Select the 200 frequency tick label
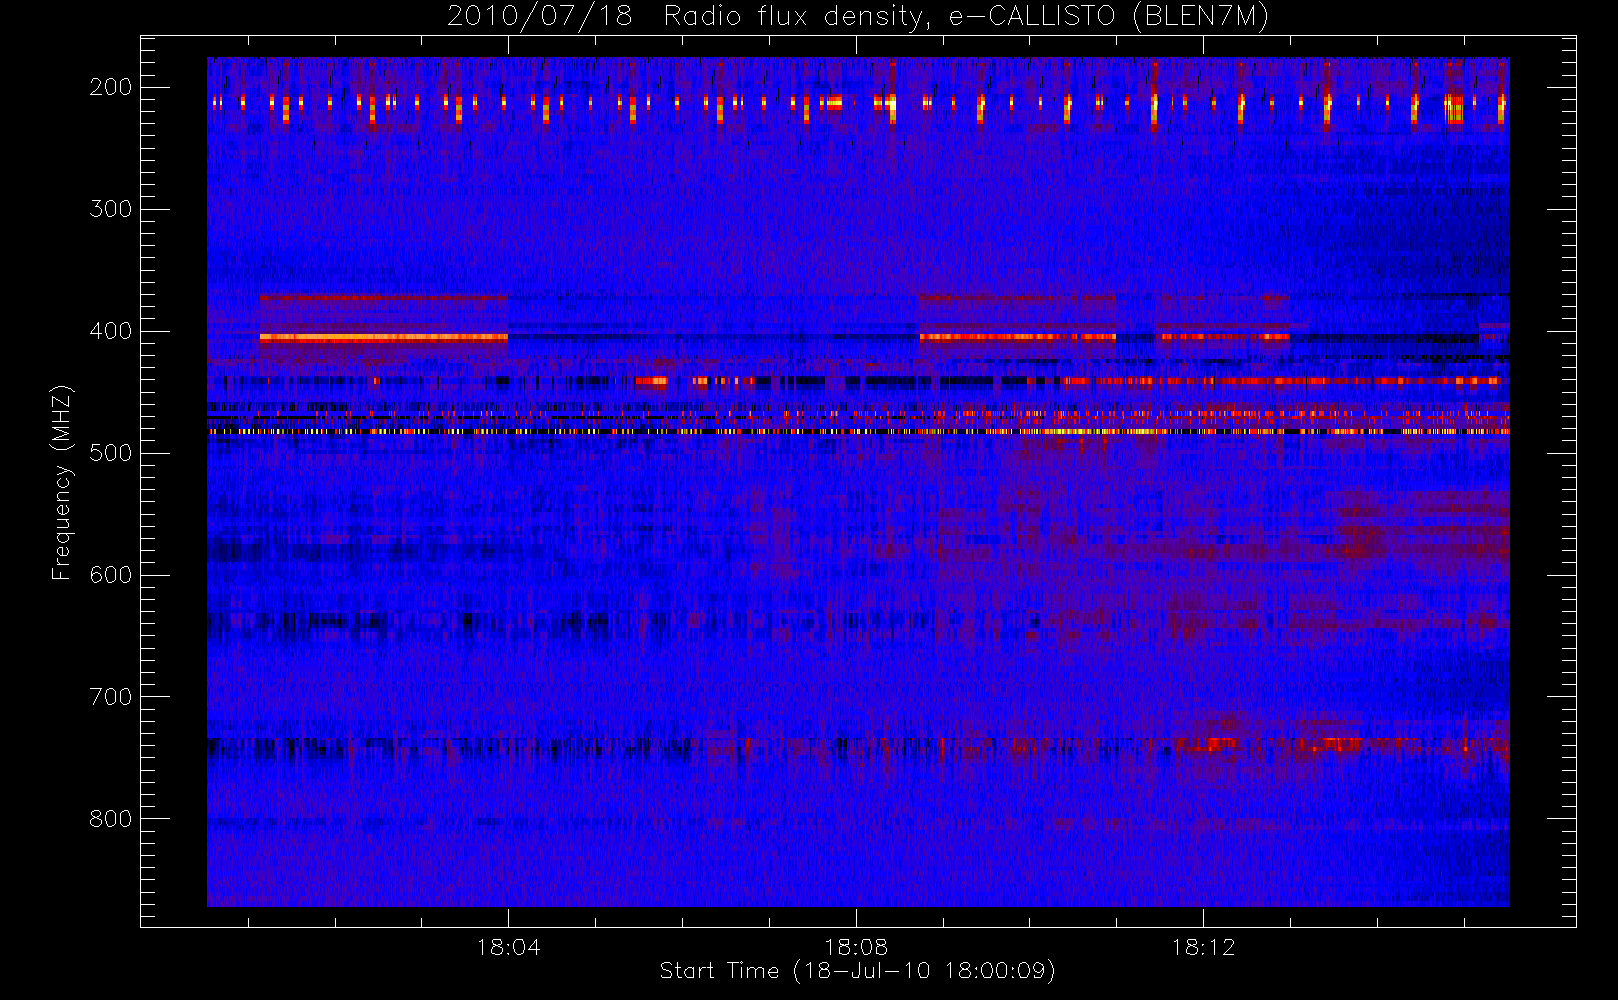This screenshot has width=1618, height=1000. (110, 87)
